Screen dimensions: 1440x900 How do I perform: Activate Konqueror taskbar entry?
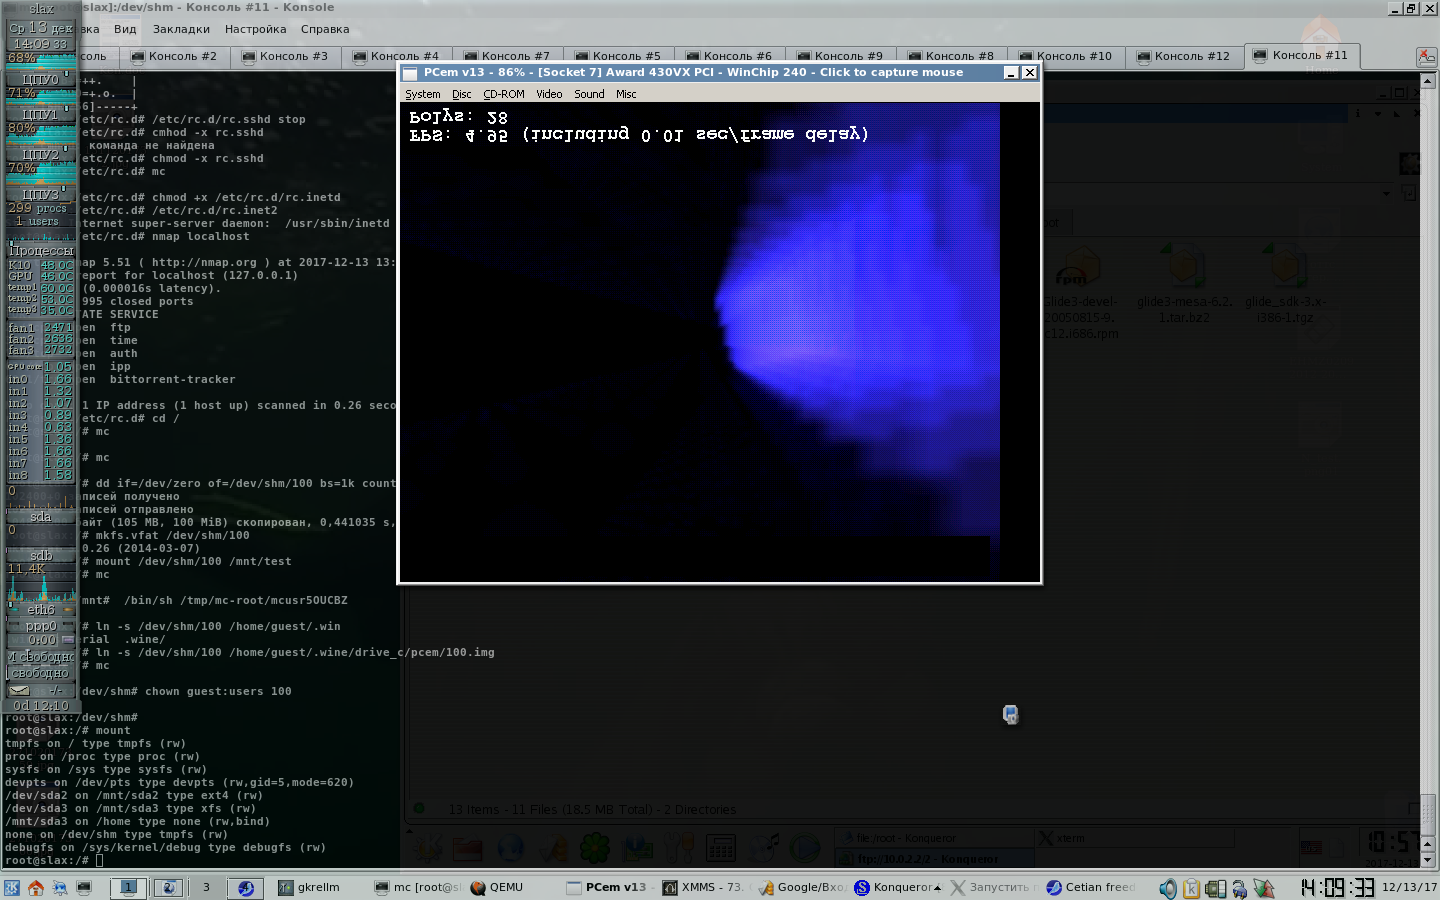(x=898, y=887)
